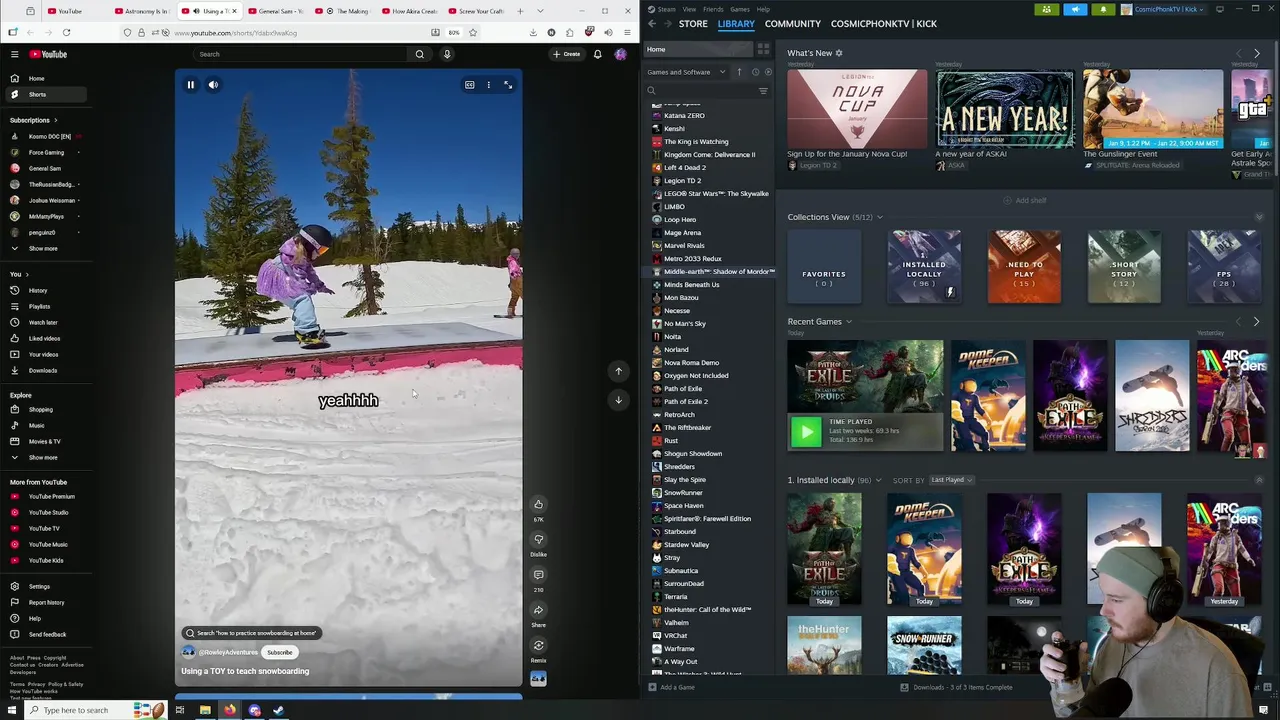This screenshot has width=1280, height=720.
Task: Open the Steam COMMUNITY tab
Action: 792,23
